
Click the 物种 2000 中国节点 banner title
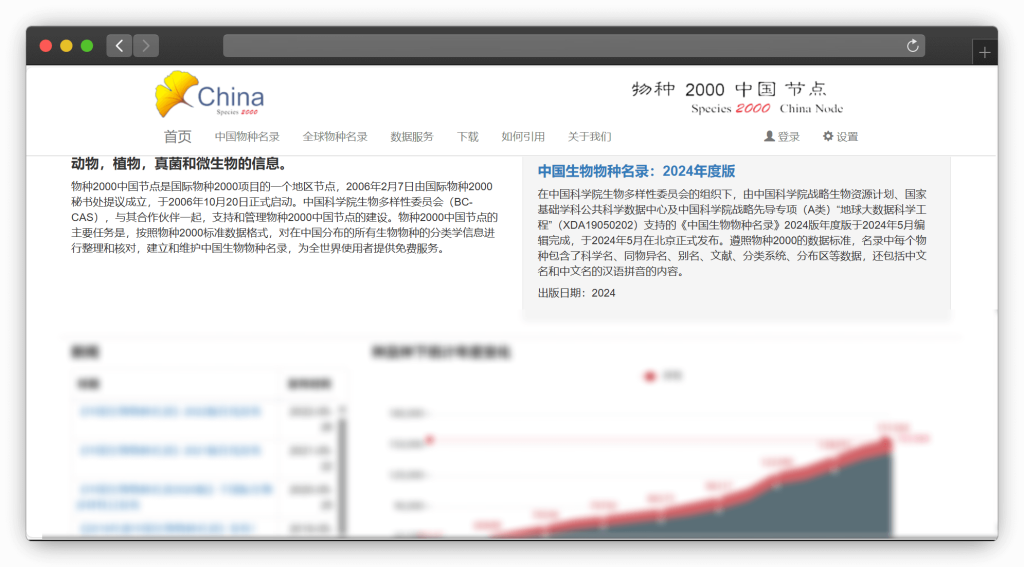[x=729, y=89]
